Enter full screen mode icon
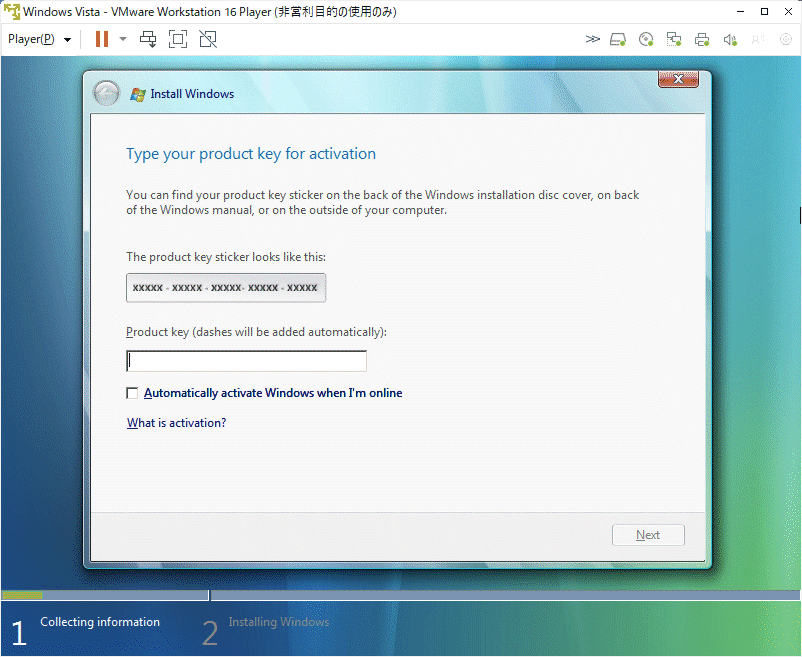The width and height of the screenshot is (802, 657). coord(178,39)
